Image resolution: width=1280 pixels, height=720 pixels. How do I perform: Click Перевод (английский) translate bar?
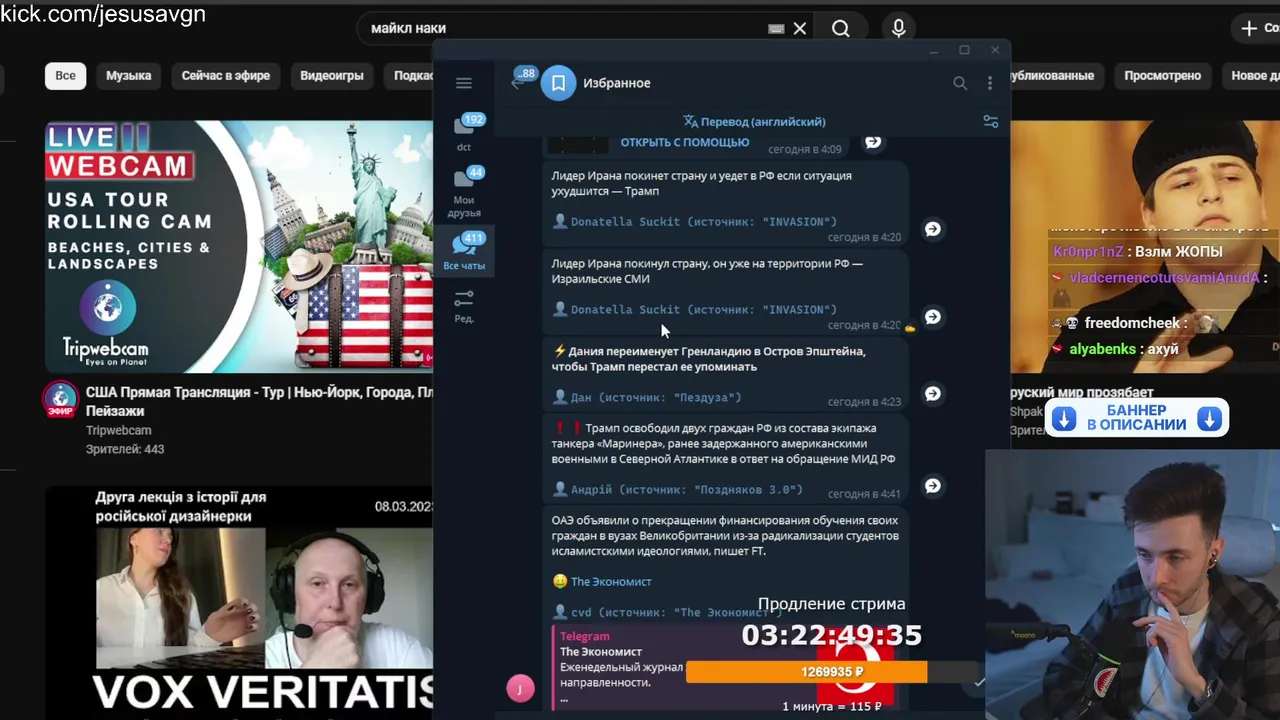(x=755, y=121)
